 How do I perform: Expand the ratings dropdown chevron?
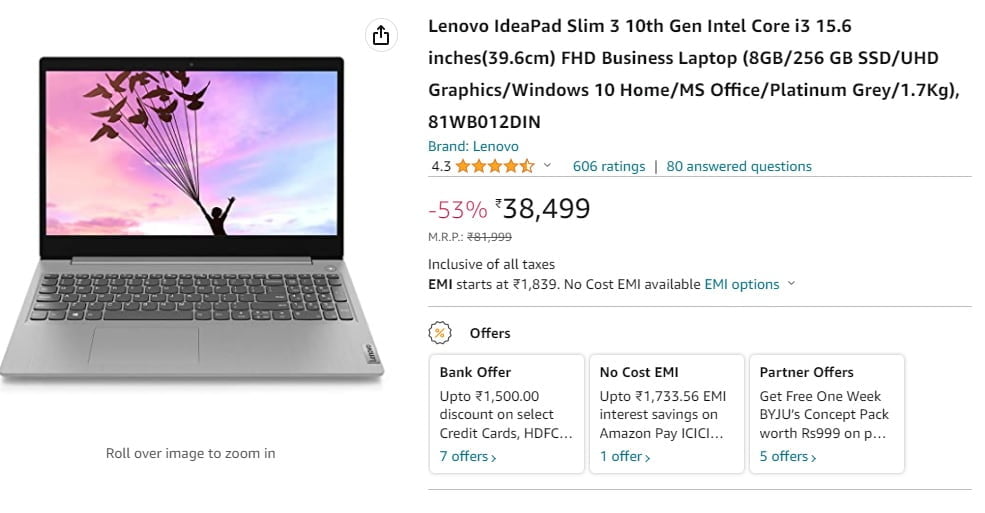pyautogui.click(x=547, y=166)
